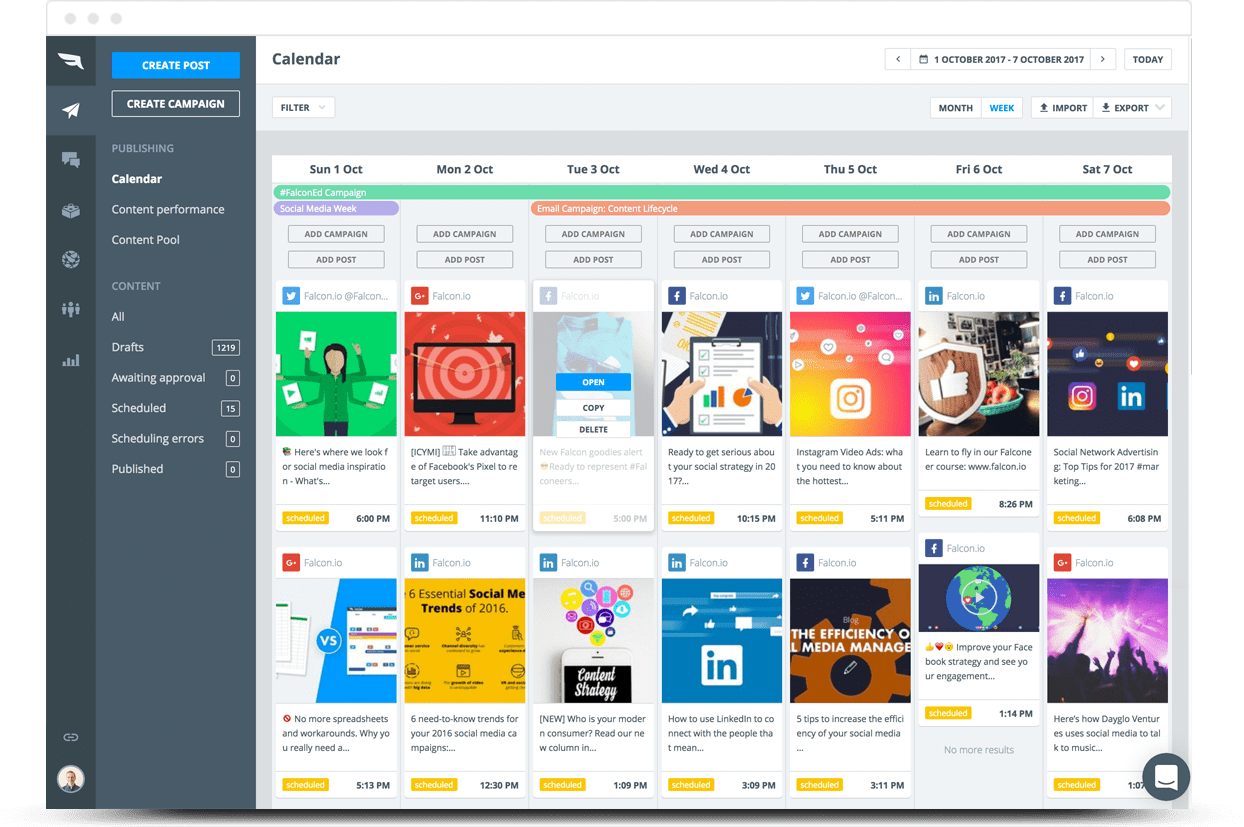This screenshot has height=827, width=1244.
Task: Click the Create Post button
Action: (176, 65)
